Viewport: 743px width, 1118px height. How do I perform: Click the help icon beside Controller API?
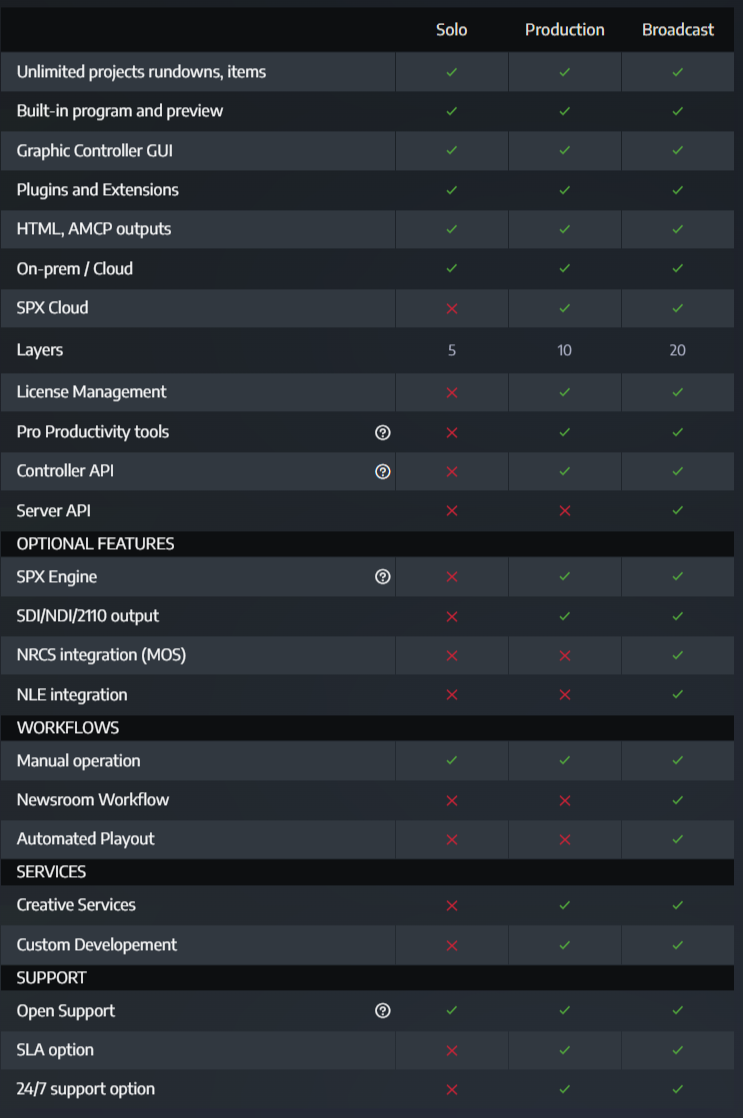pos(382,471)
